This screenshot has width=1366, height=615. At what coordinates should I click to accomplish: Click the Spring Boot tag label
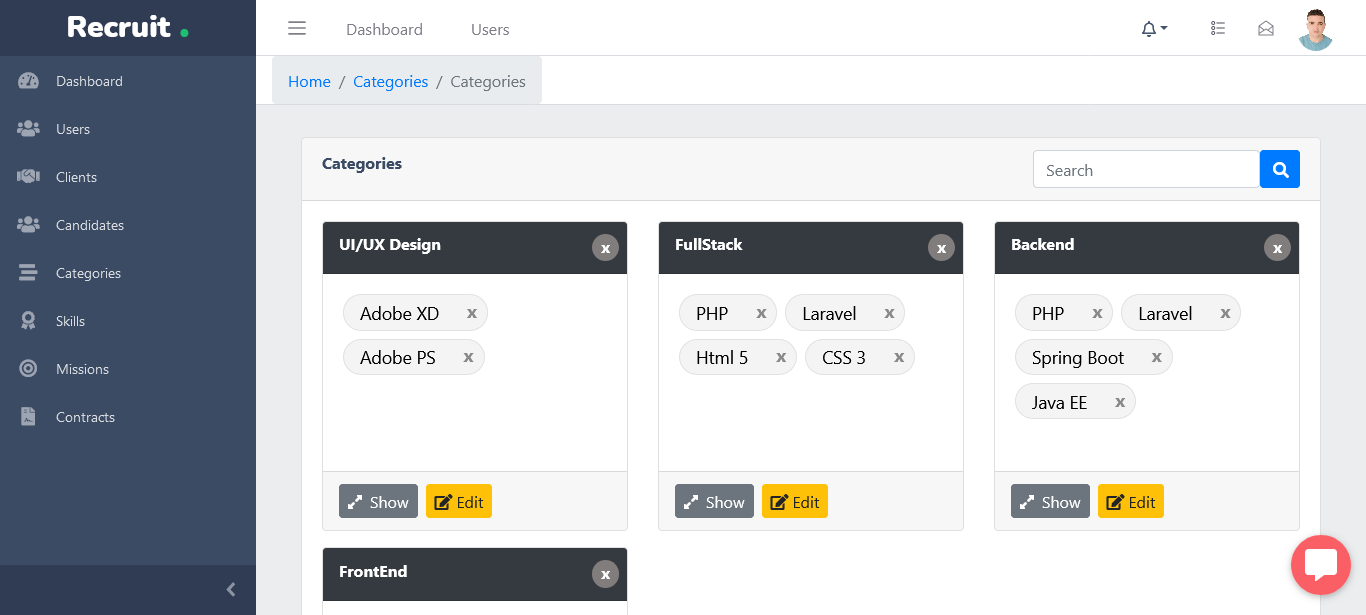click(x=1078, y=357)
